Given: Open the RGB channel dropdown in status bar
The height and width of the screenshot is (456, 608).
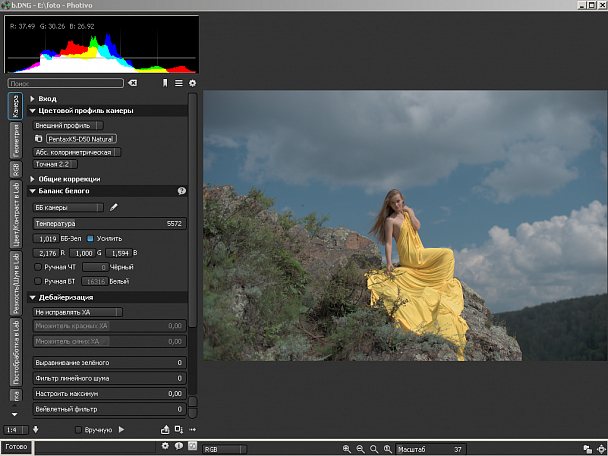Looking at the screenshot, I should pos(225,449).
